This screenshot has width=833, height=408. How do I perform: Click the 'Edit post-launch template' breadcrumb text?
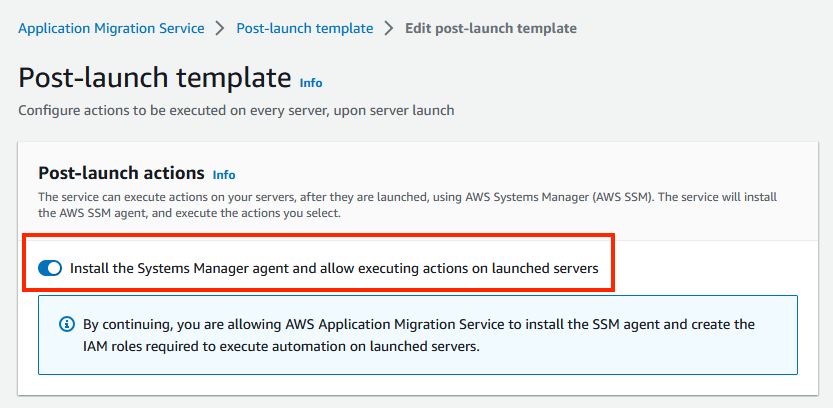(x=491, y=28)
